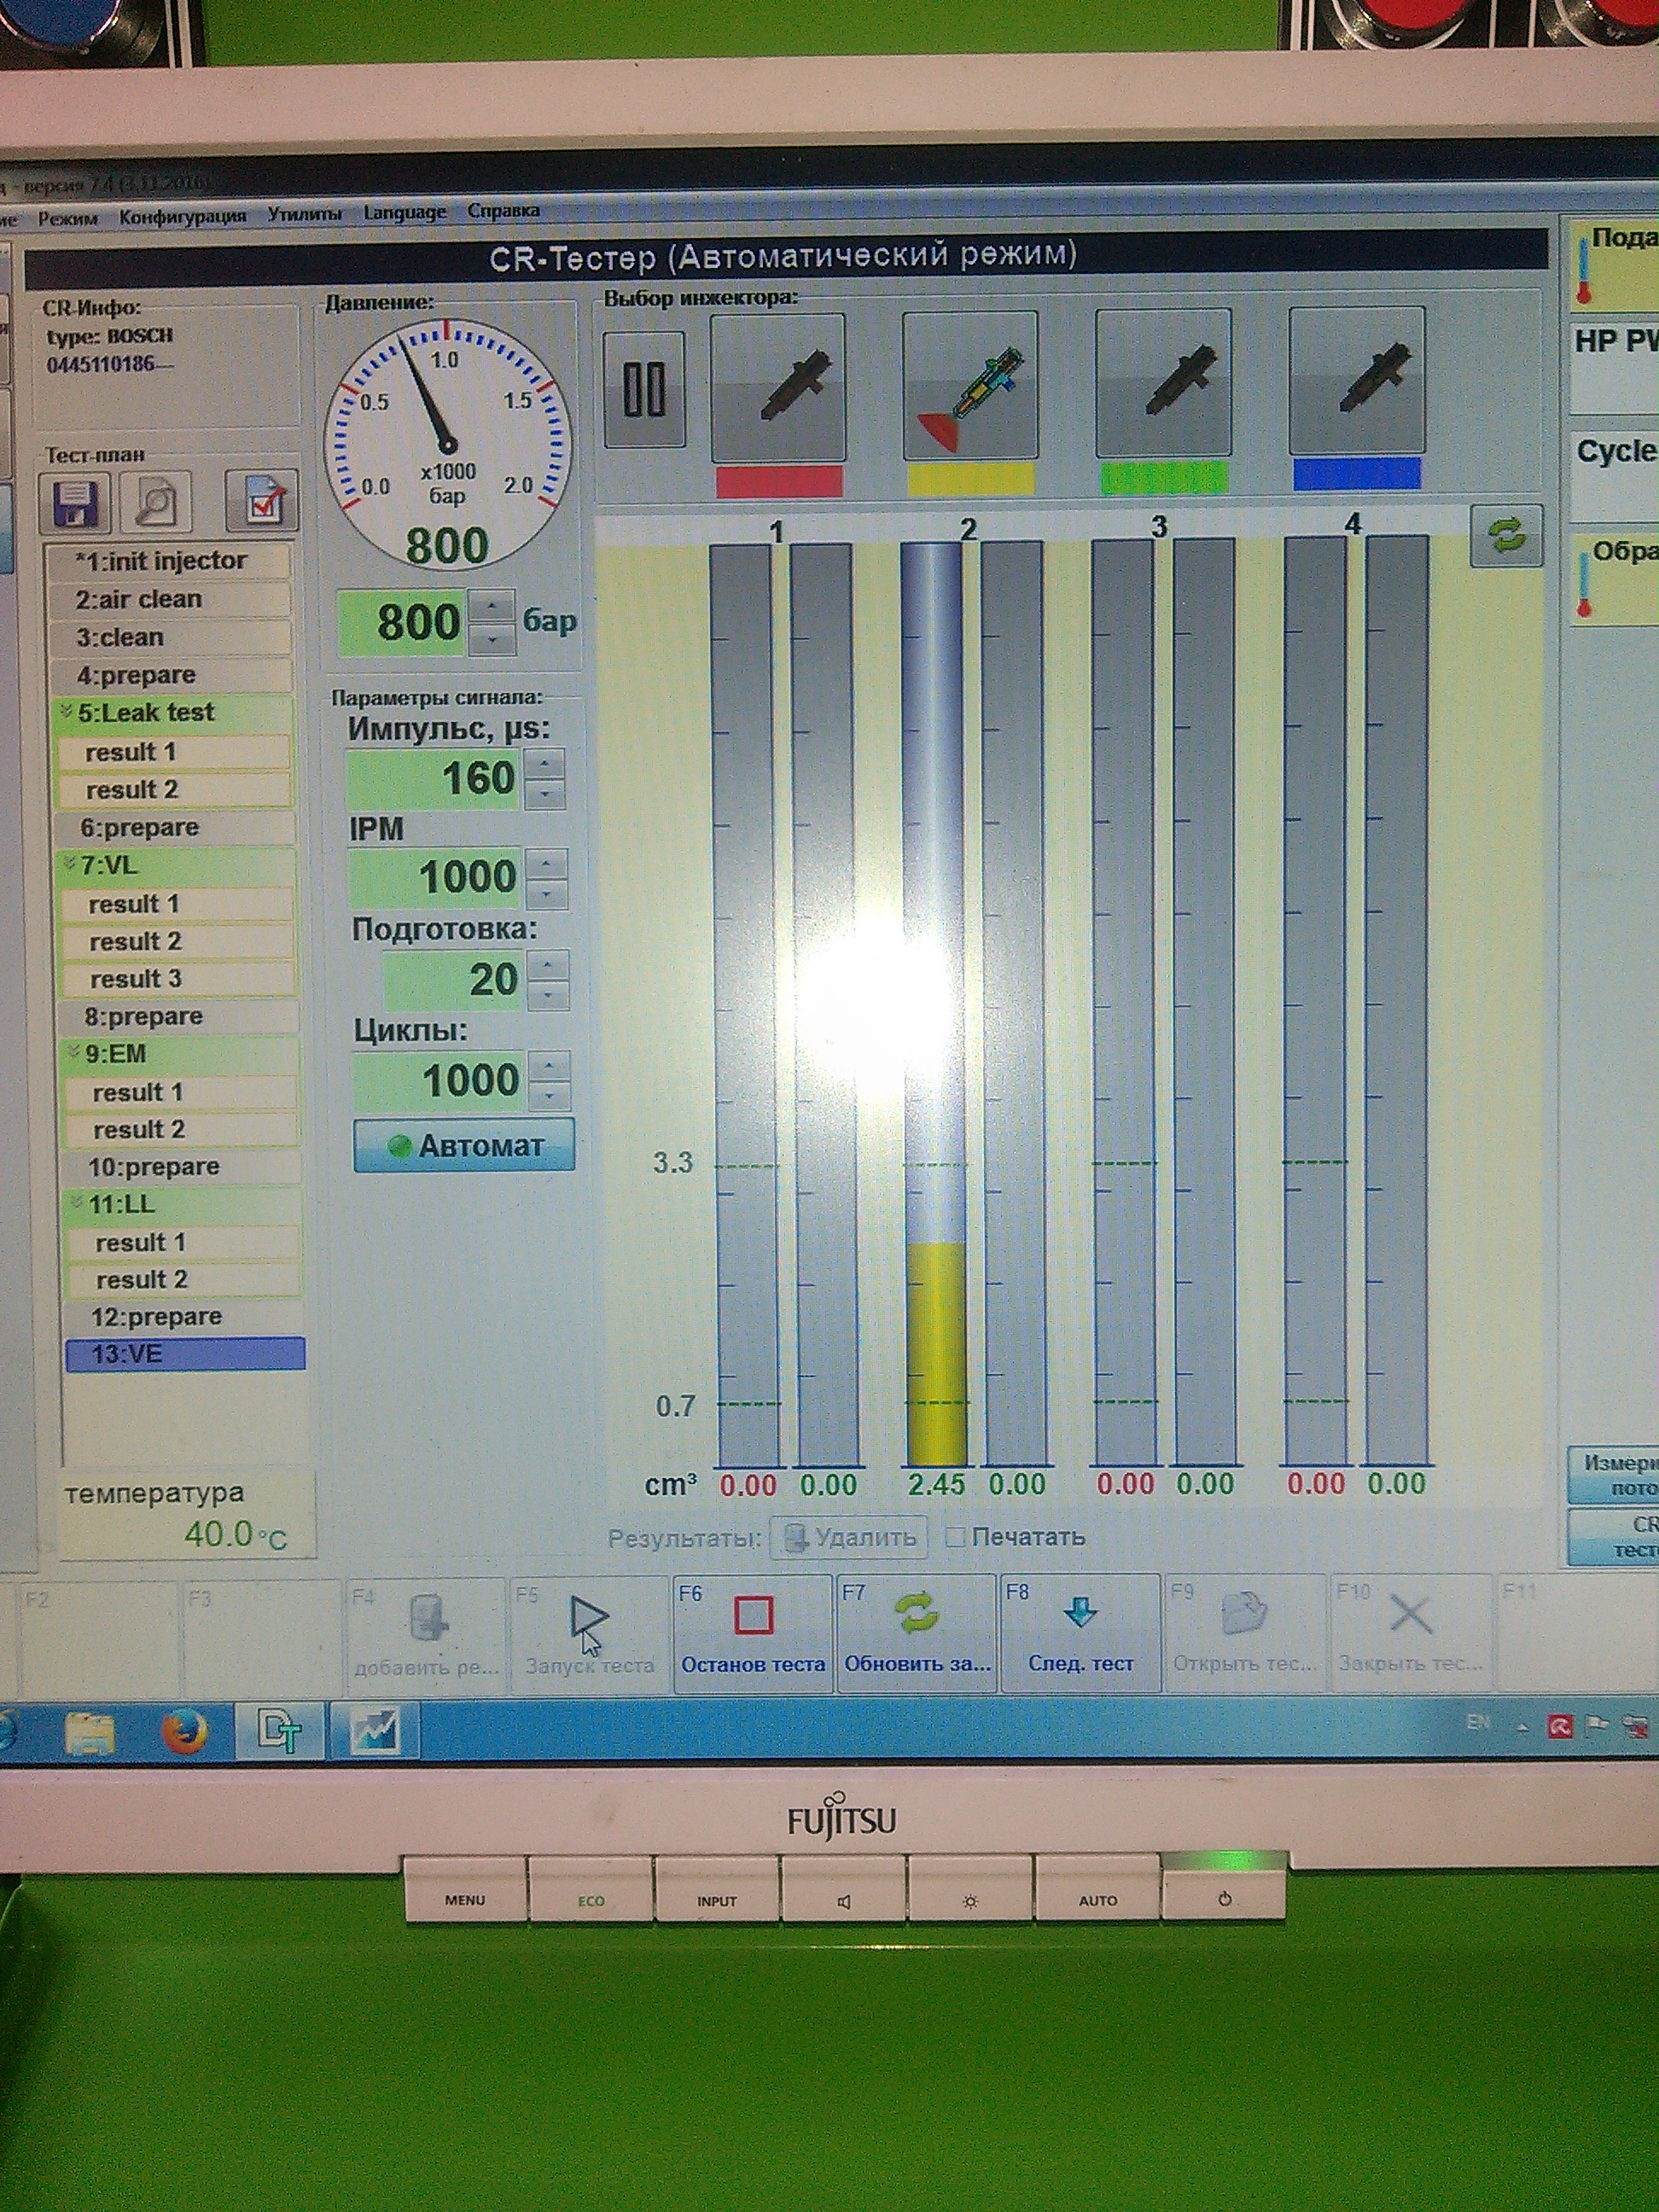
Task: Select injector 3 above the green bar
Action: point(1162,384)
